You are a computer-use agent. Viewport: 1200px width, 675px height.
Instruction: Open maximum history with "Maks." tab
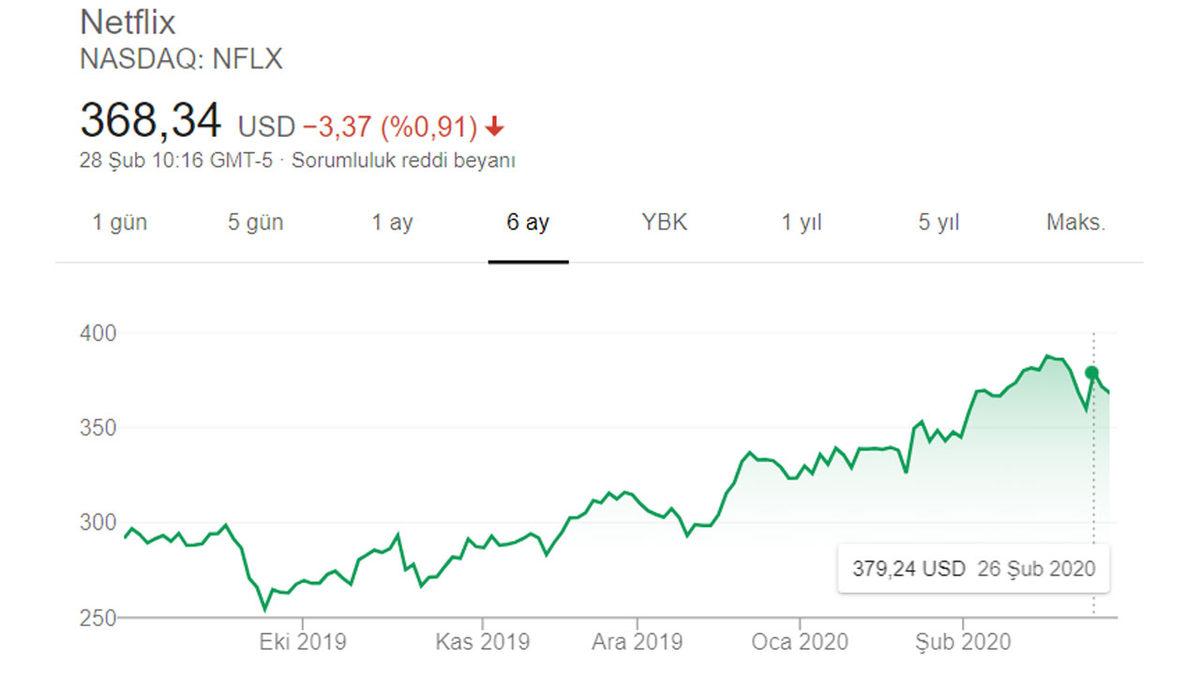(1076, 223)
